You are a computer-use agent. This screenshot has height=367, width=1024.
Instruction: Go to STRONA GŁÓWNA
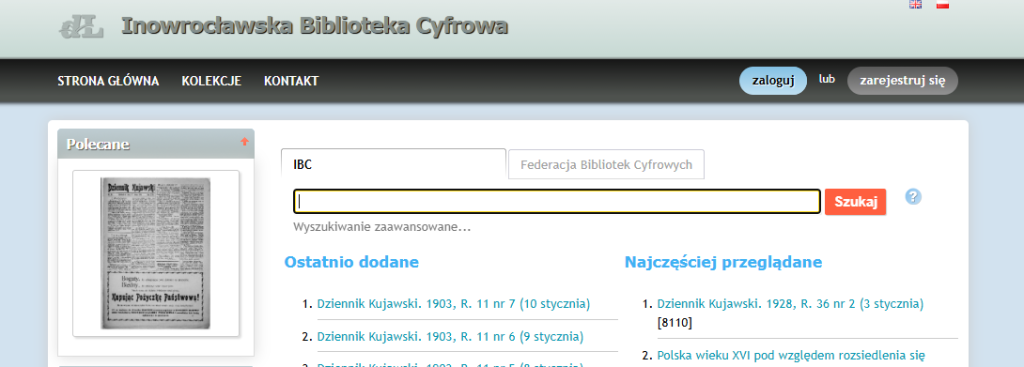point(108,81)
